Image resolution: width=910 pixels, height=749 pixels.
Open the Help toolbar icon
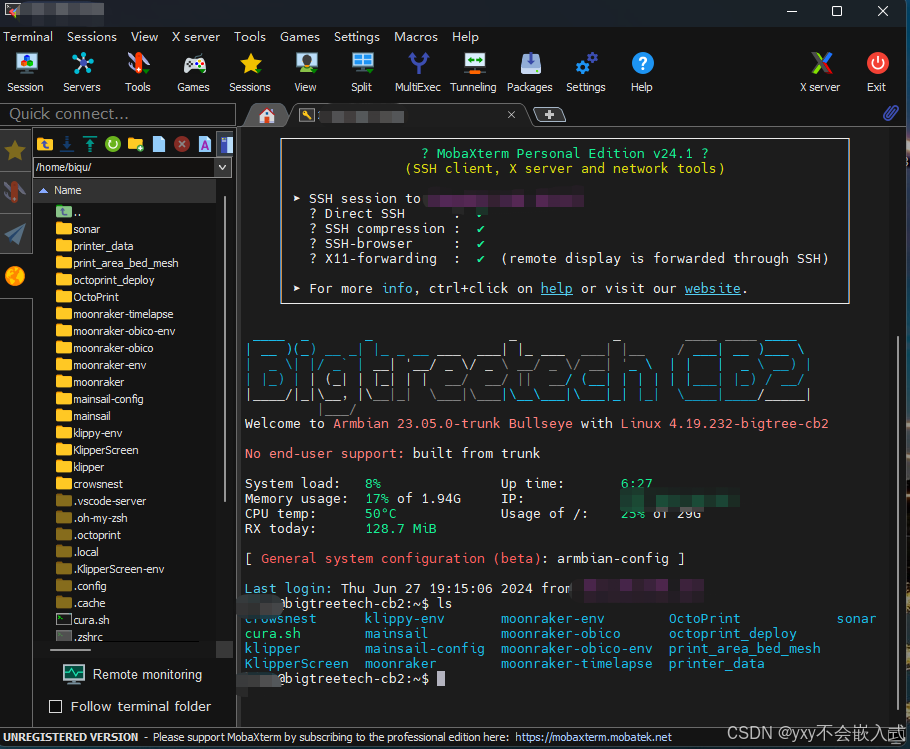click(x=642, y=73)
